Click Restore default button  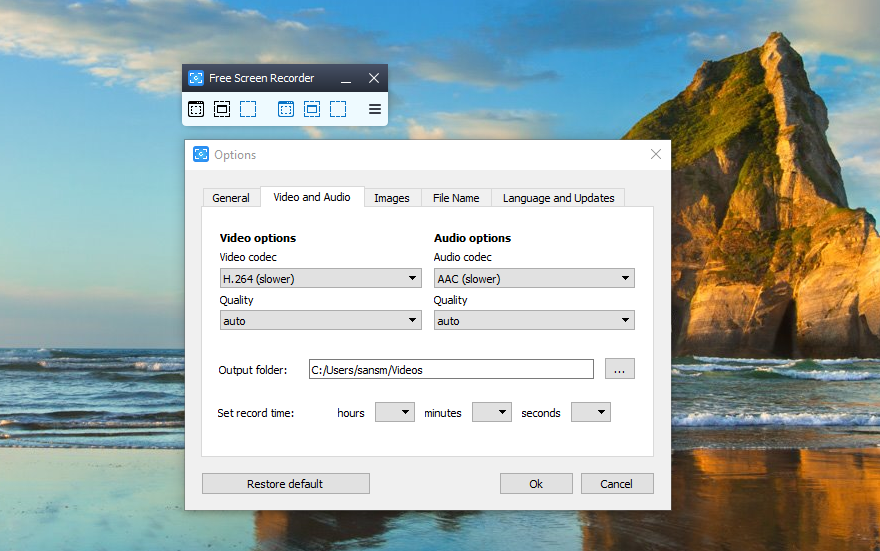tap(286, 484)
